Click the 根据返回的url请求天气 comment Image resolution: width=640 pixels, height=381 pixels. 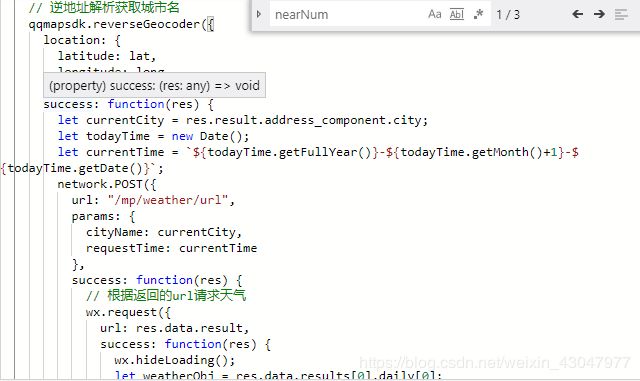[x=166, y=296]
